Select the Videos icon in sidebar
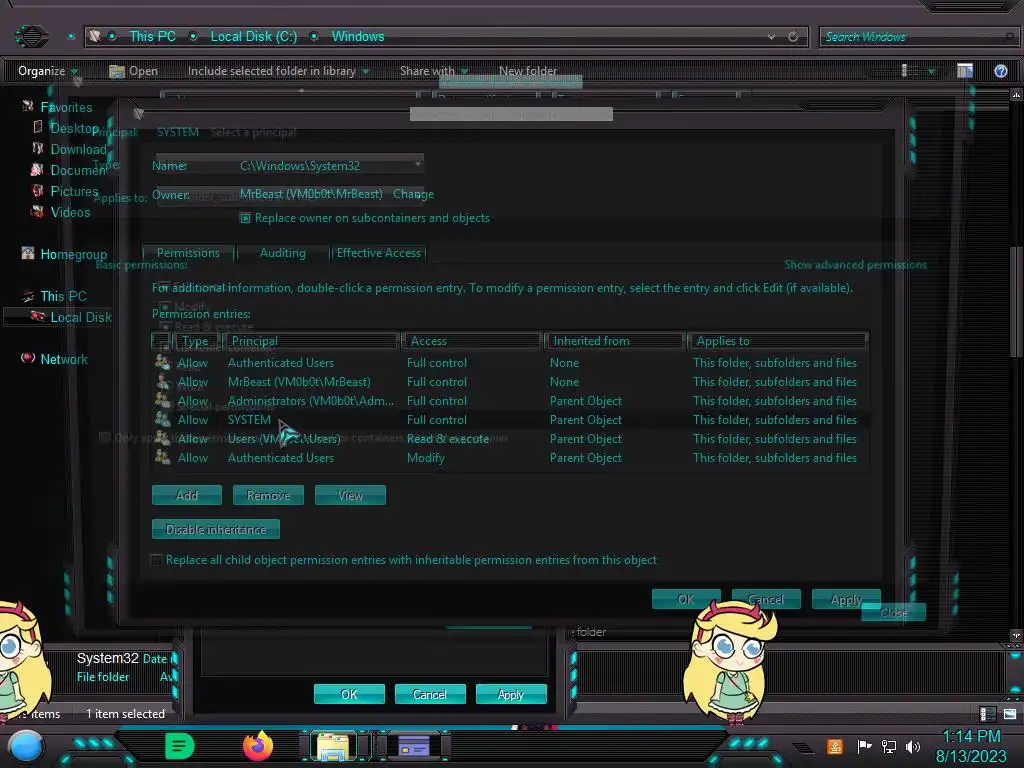The width and height of the screenshot is (1024, 768). [38, 212]
